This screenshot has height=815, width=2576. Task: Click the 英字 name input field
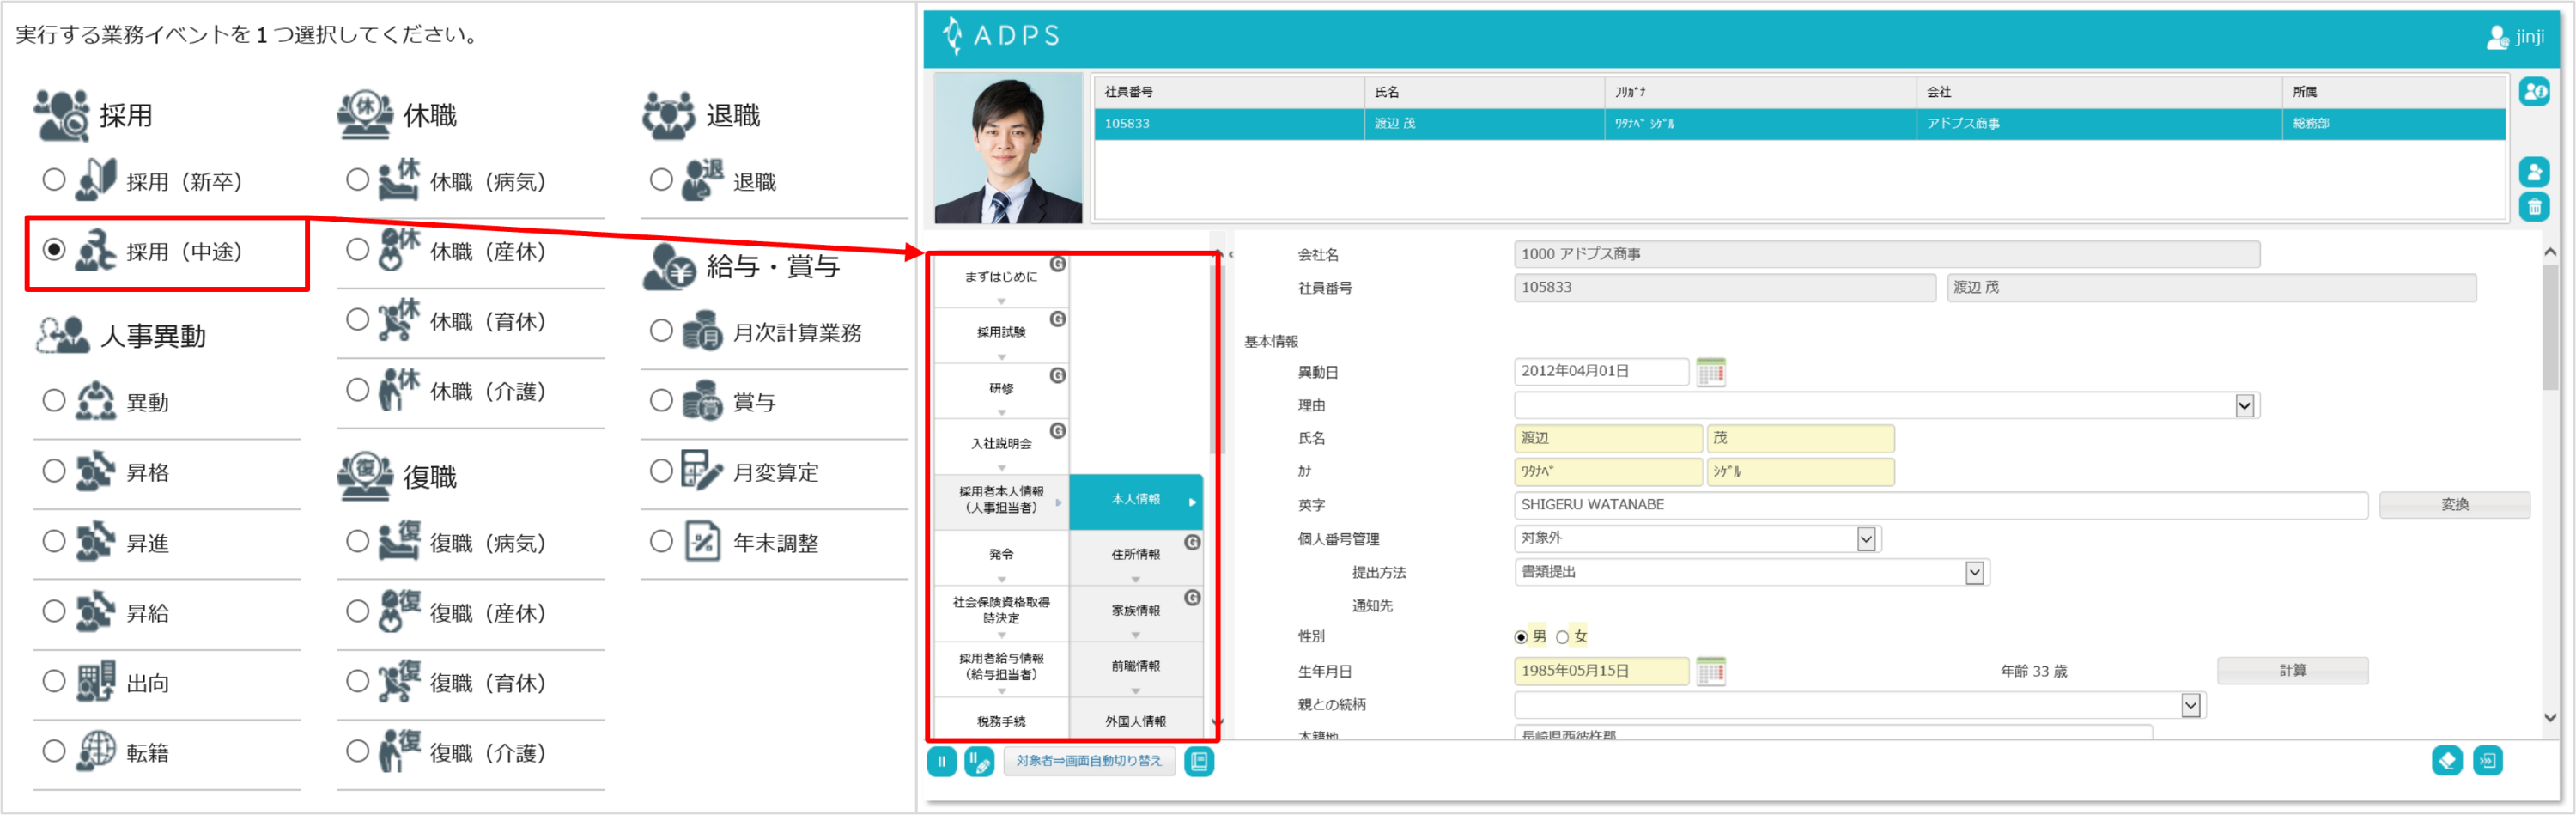1938,505
